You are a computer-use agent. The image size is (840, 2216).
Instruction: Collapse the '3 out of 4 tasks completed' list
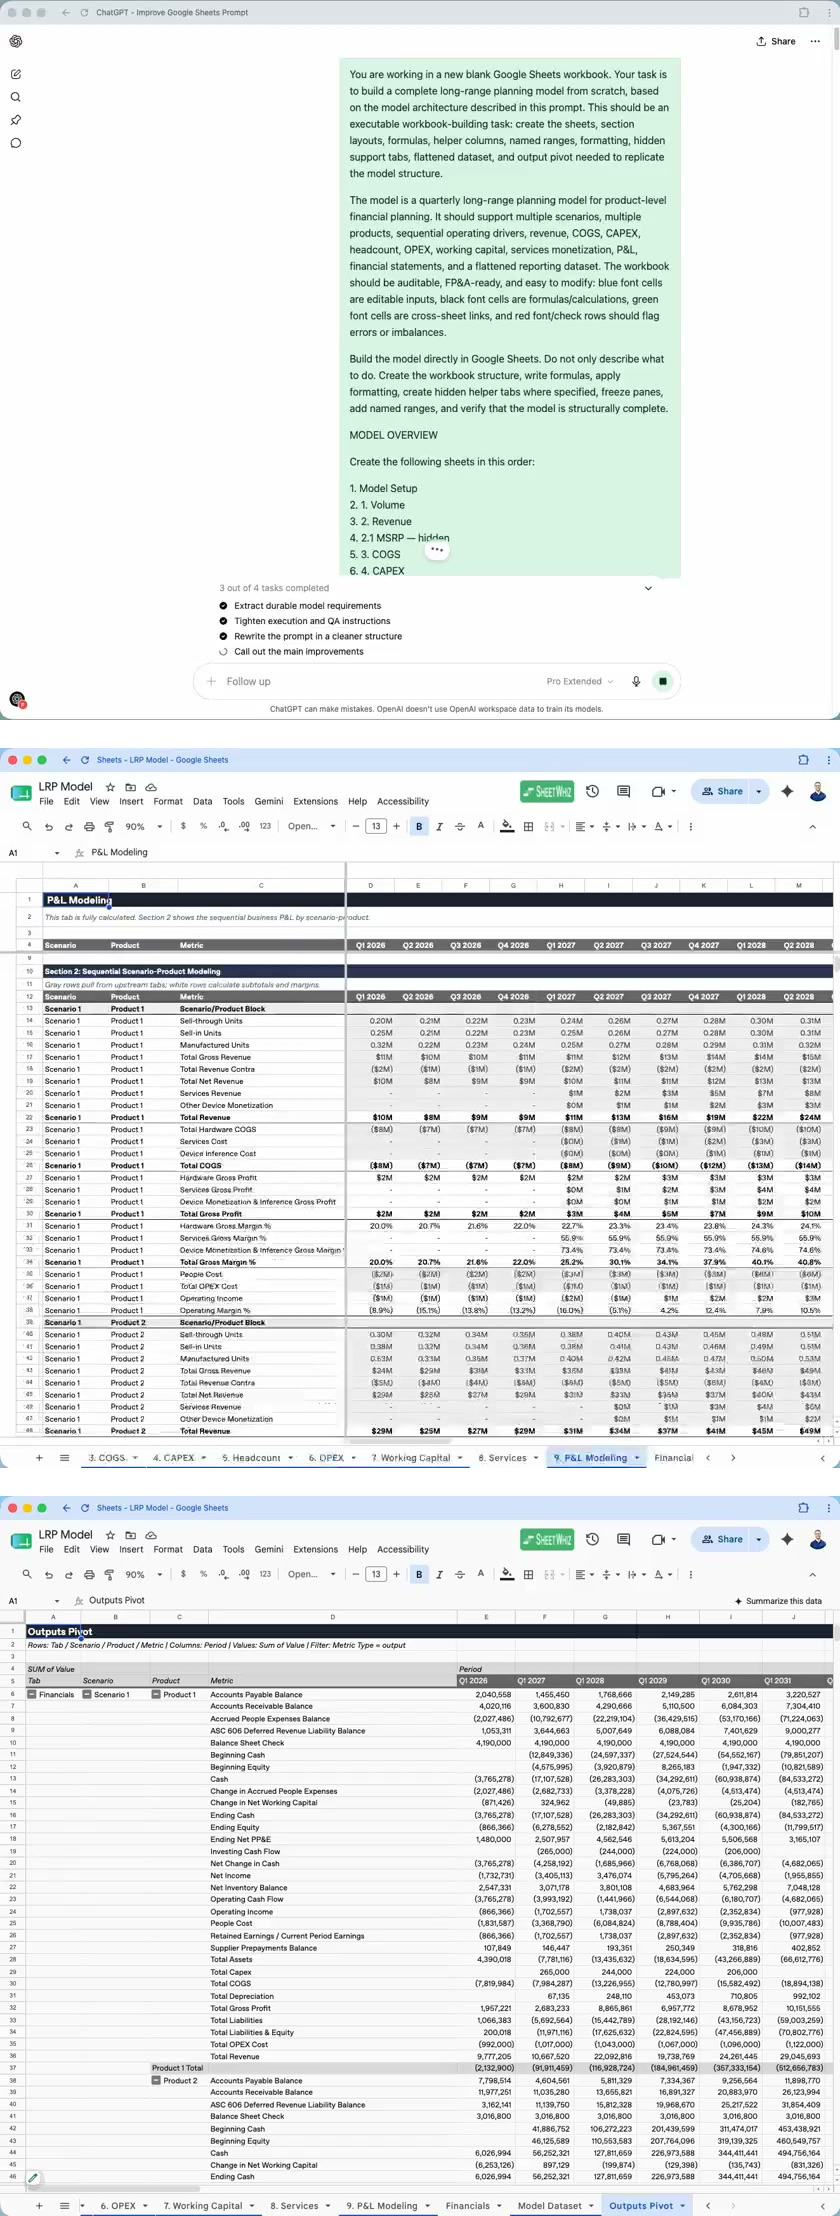pyautogui.click(x=648, y=588)
